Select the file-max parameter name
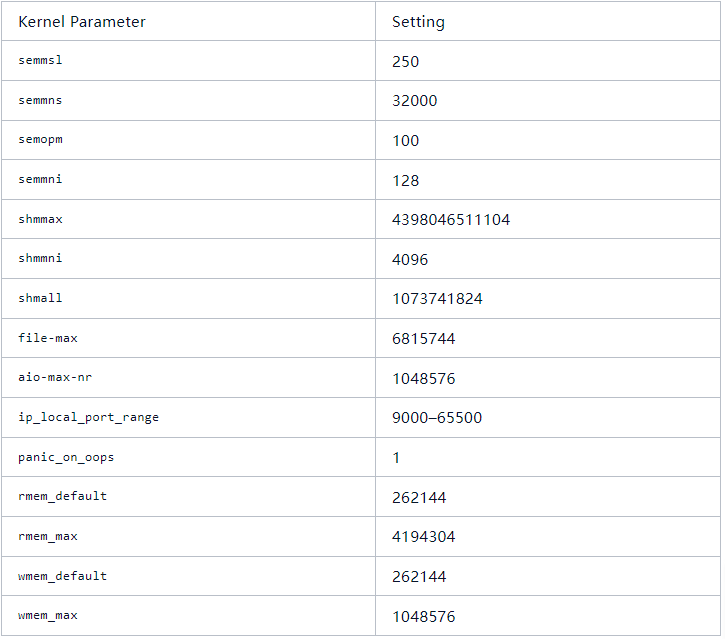The height and width of the screenshot is (639, 725). 48,338
